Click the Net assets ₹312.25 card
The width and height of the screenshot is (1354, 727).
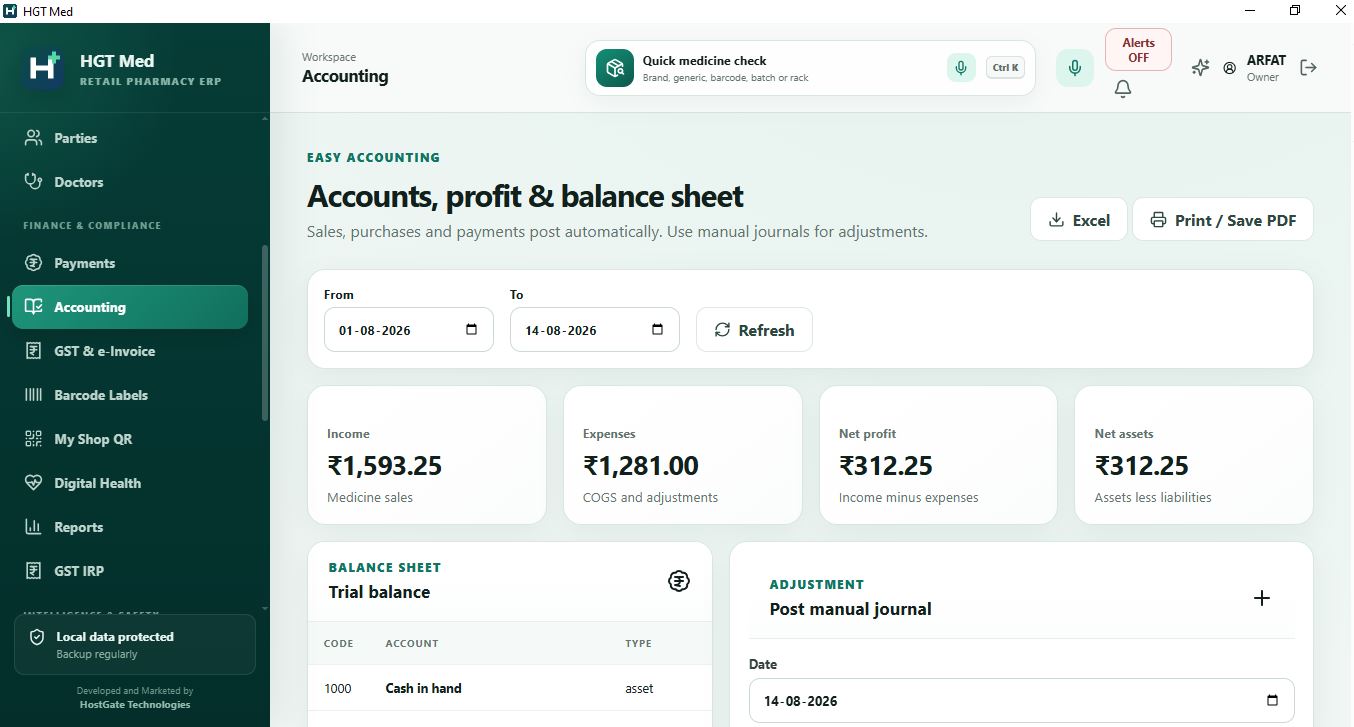tap(1194, 455)
